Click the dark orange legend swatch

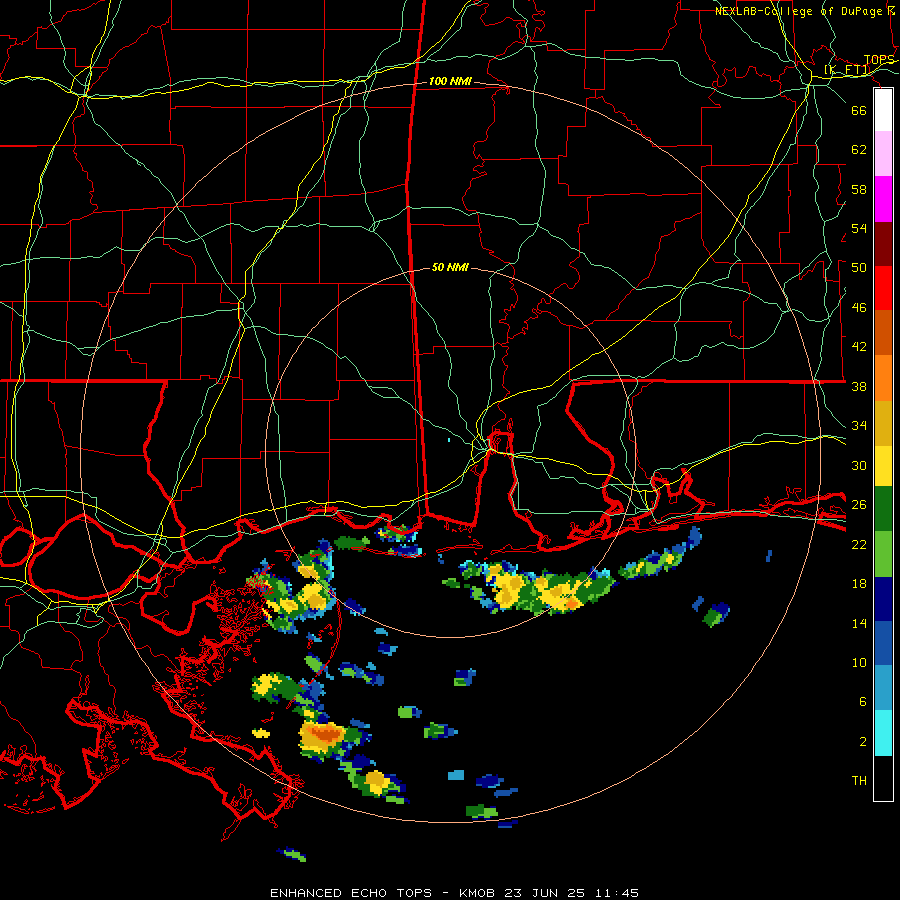[883, 332]
